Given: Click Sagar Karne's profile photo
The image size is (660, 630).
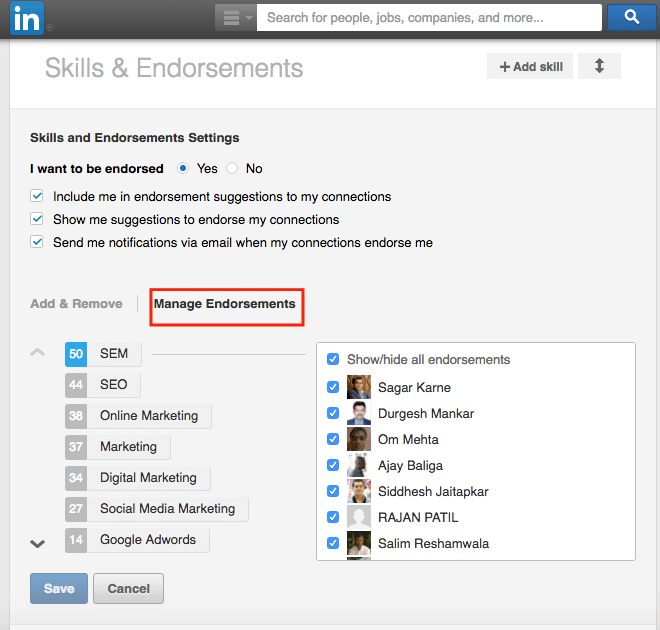Looking at the screenshot, I should [x=359, y=387].
